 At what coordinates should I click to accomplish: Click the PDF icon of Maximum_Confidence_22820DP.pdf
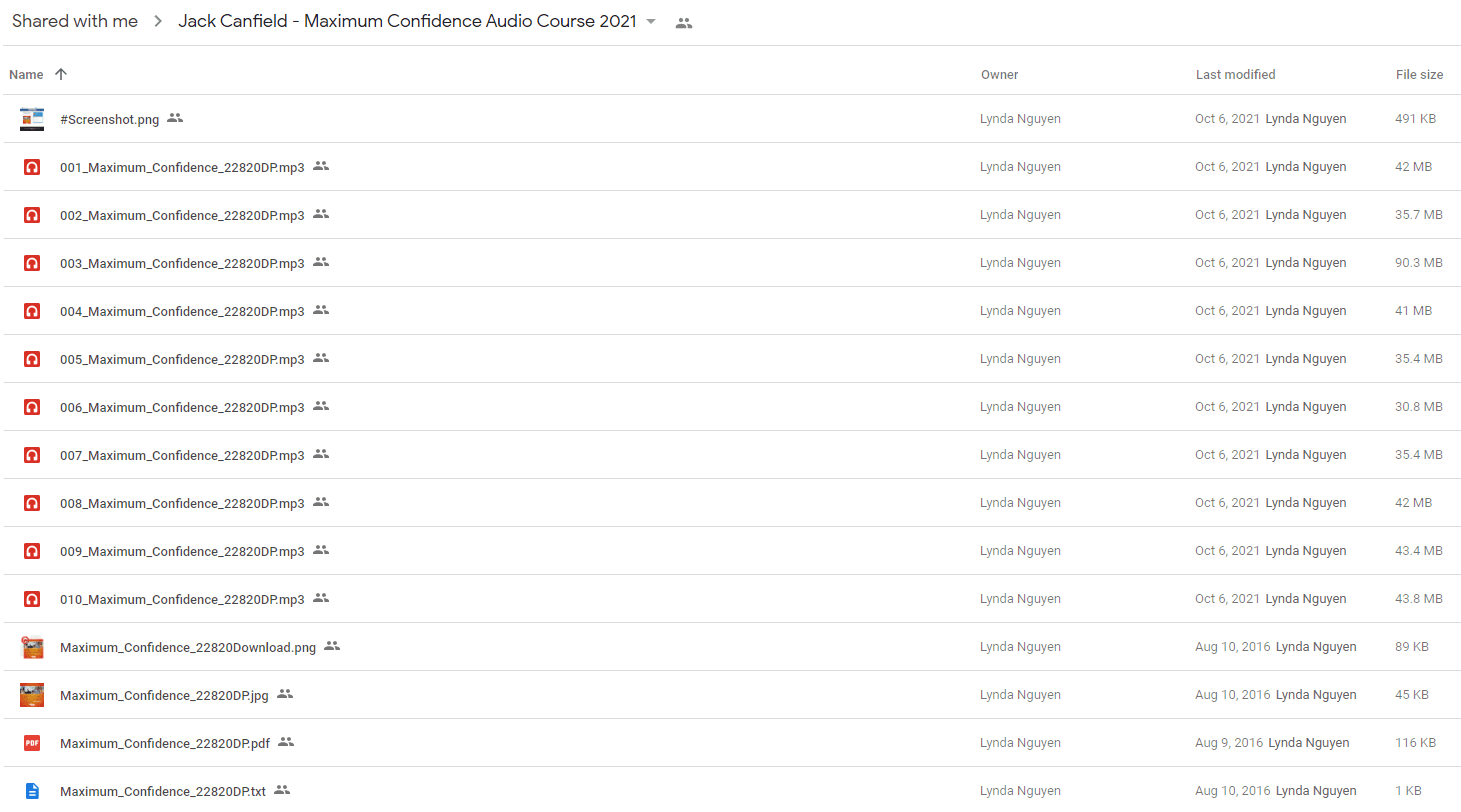(32, 743)
